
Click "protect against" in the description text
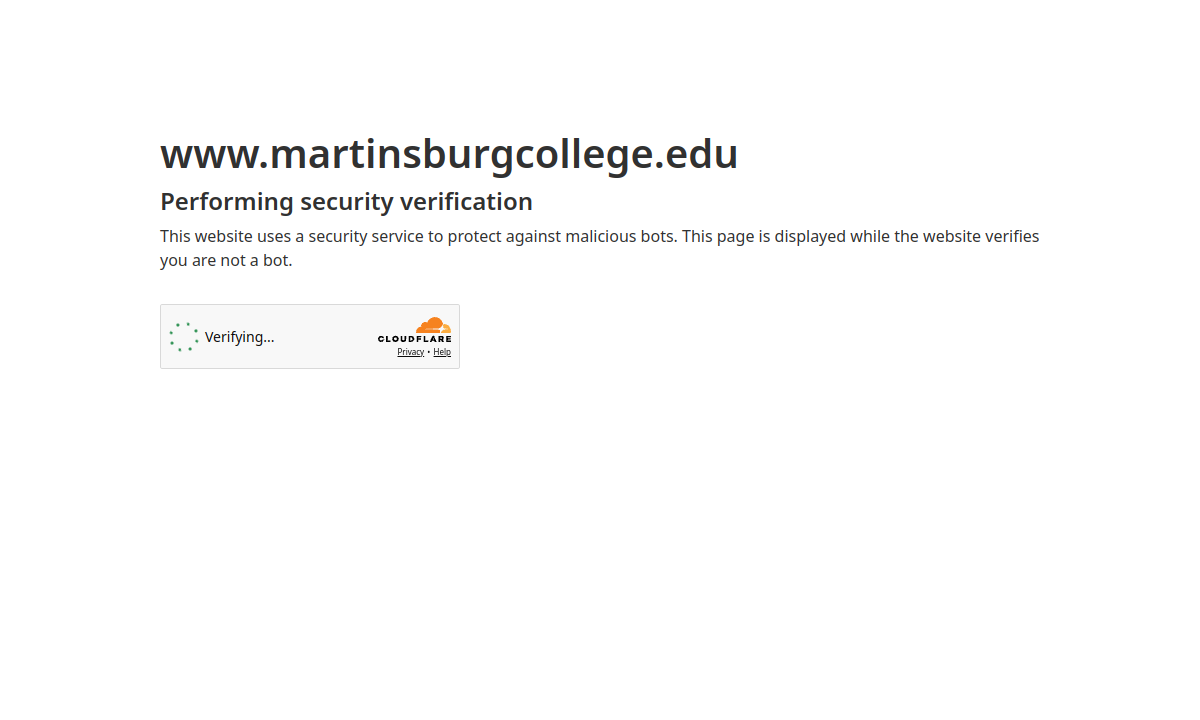point(504,236)
